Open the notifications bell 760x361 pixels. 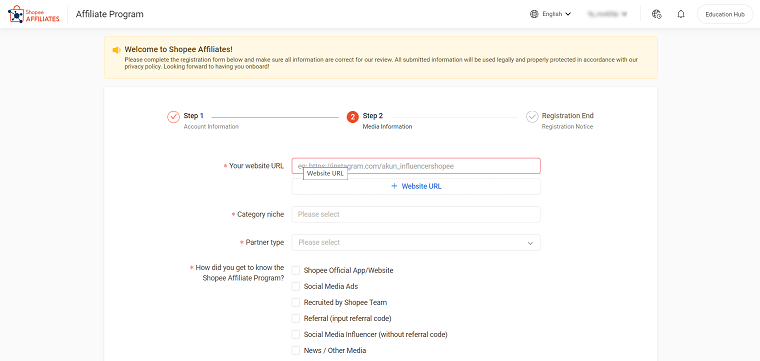click(681, 14)
